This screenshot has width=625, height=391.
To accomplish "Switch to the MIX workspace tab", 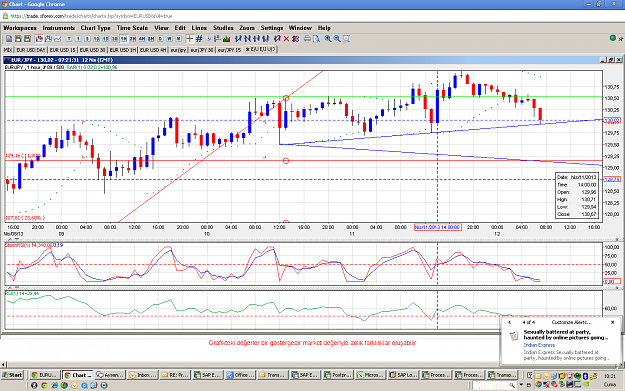I will tap(8, 50).
